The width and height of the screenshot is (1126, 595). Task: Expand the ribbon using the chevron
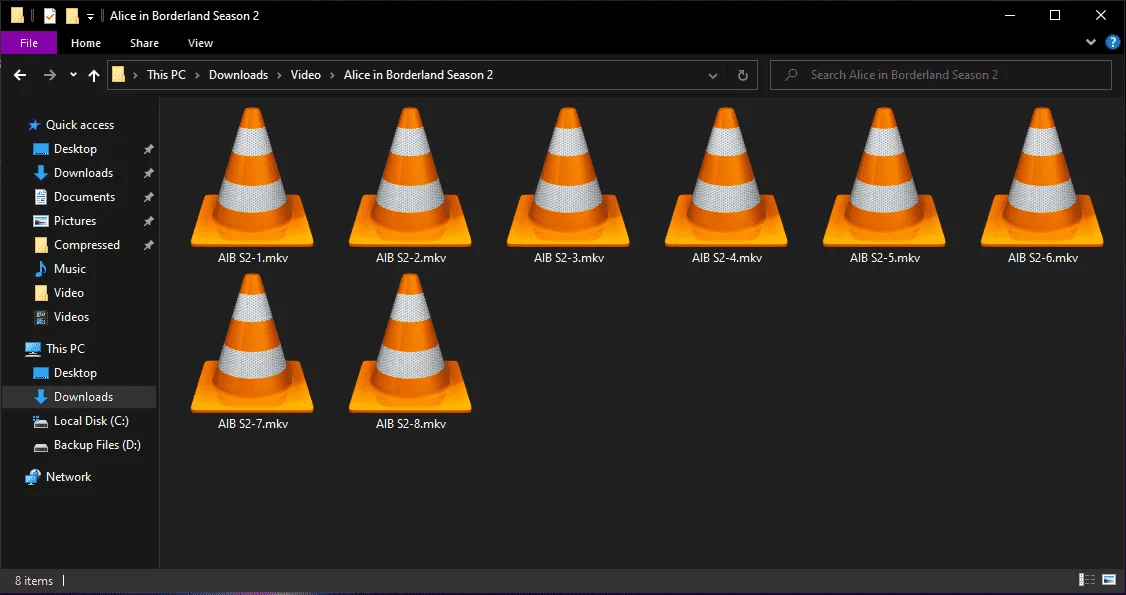1091,42
